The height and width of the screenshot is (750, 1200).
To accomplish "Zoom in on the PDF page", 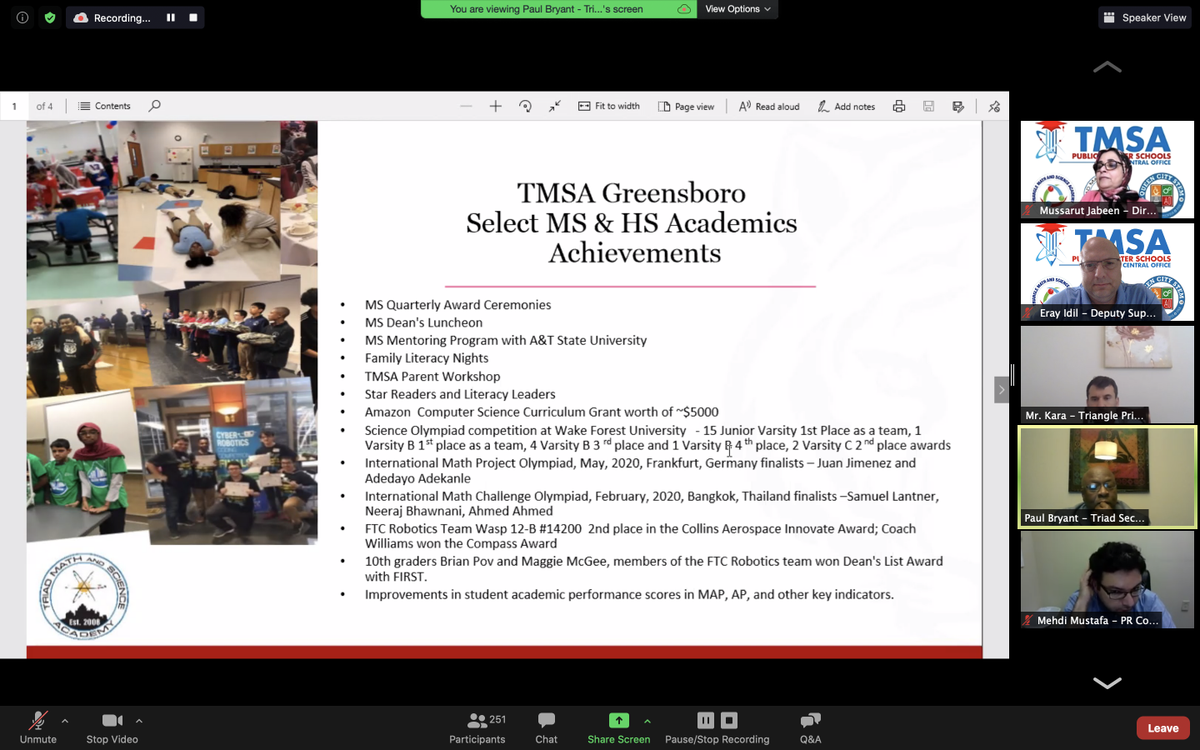I will pyautogui.click(x=495, y=105).
